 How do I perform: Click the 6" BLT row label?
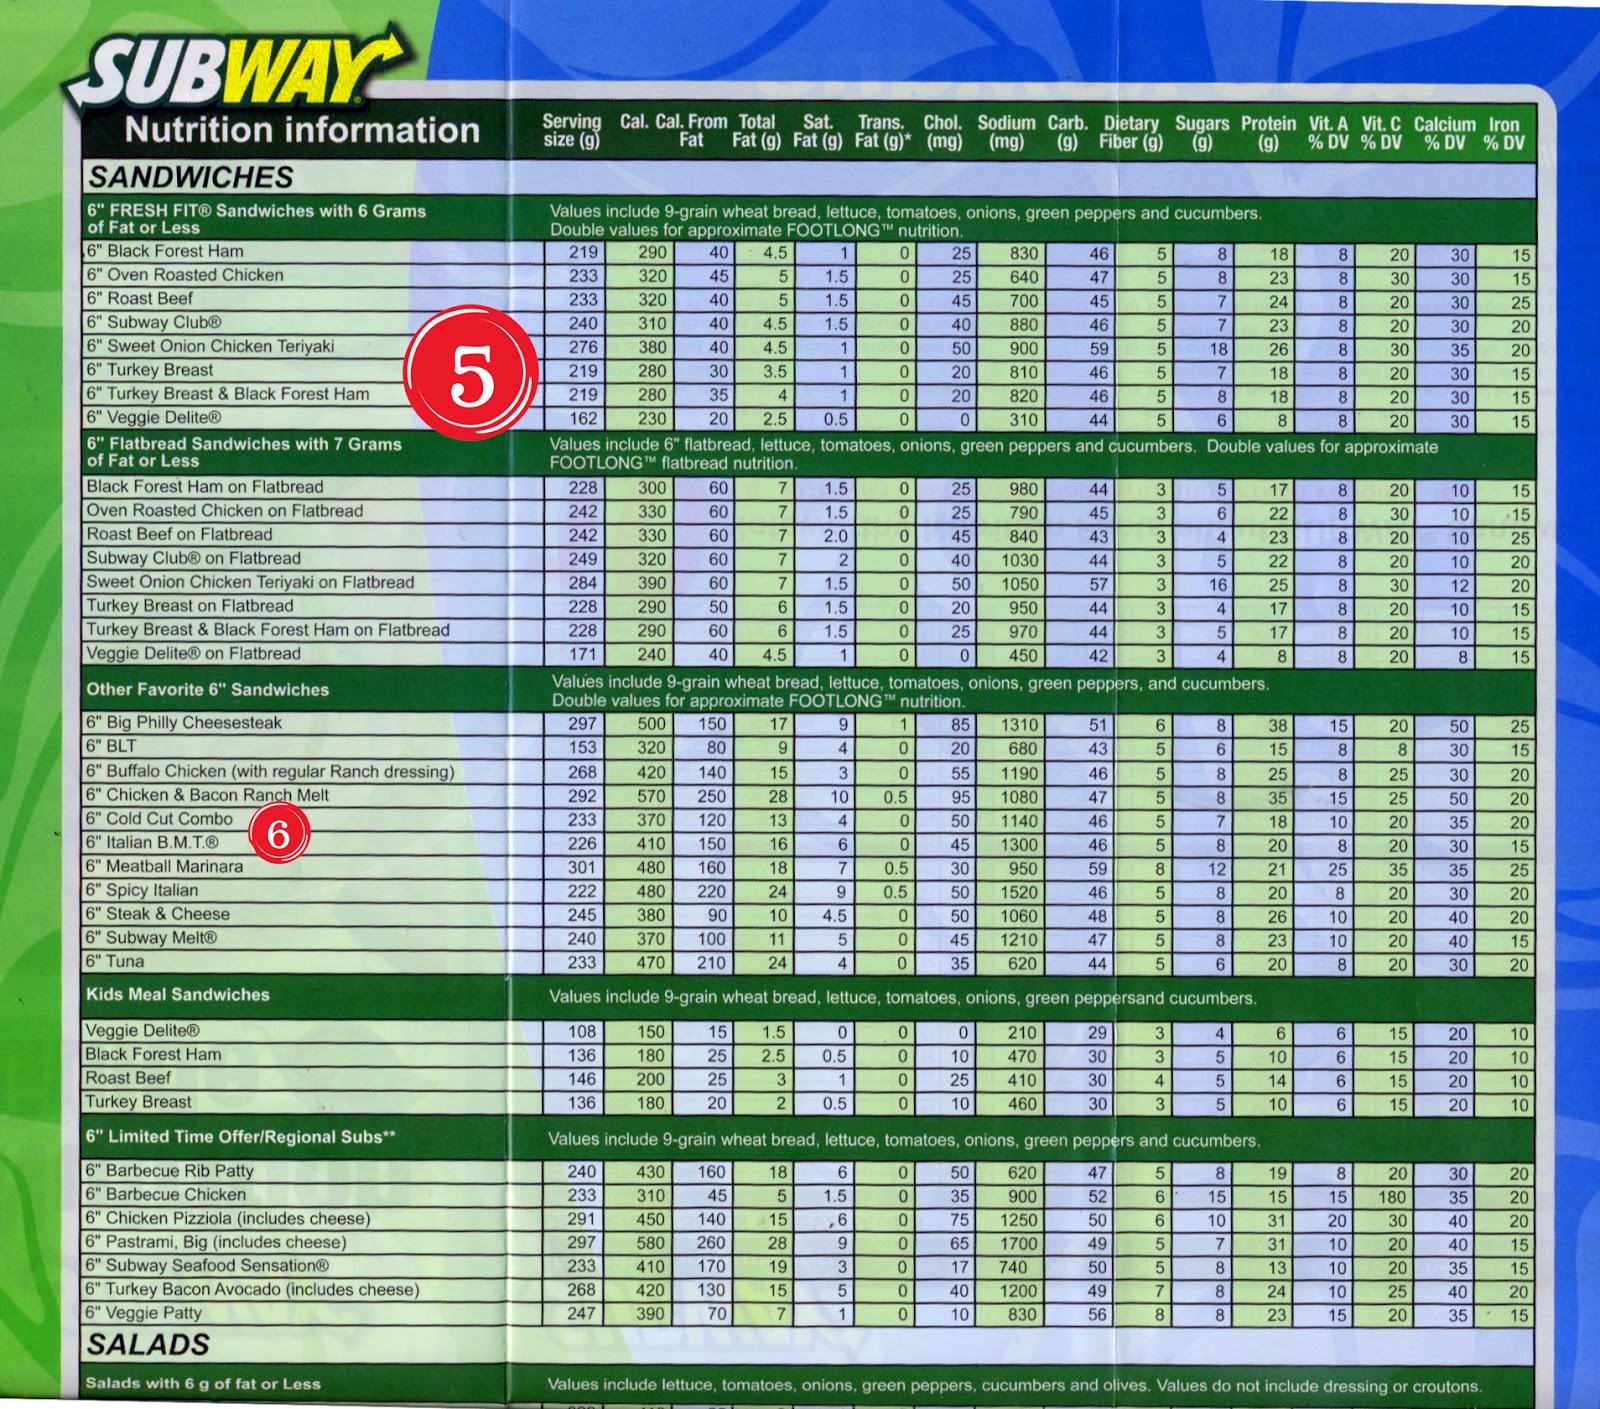coord(111,746)
